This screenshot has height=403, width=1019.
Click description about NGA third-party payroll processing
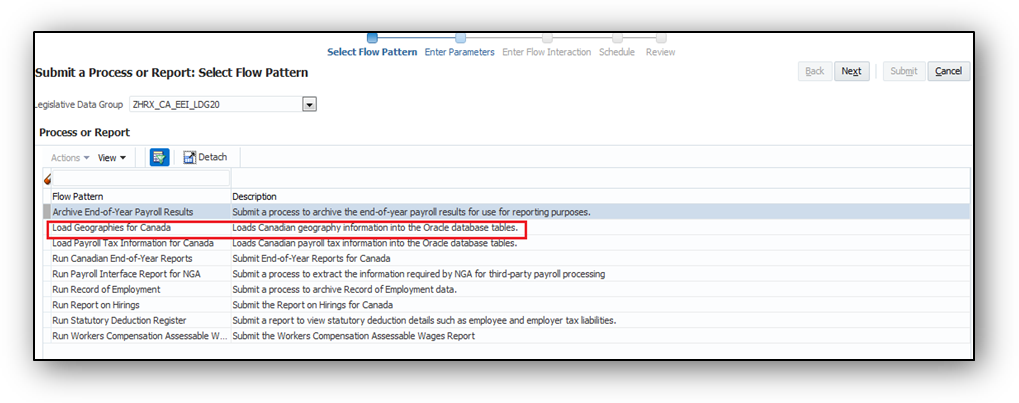click(419, 274)
